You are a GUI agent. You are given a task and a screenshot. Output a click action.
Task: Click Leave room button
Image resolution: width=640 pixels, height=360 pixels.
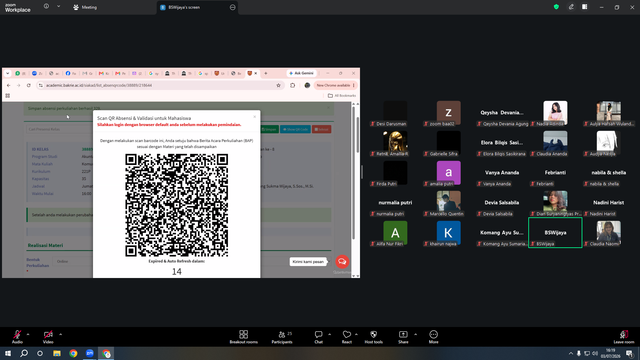coord(624,337)
